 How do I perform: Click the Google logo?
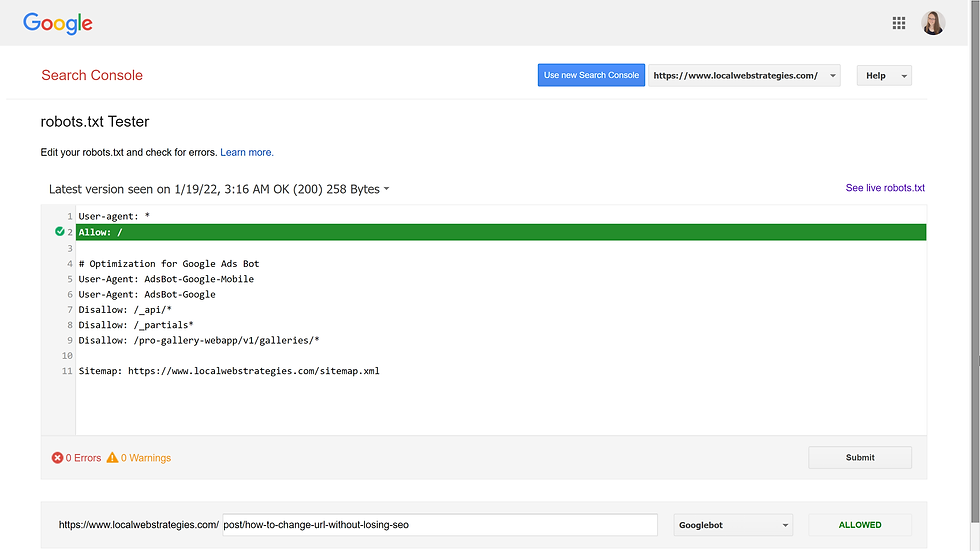(58, 24)
